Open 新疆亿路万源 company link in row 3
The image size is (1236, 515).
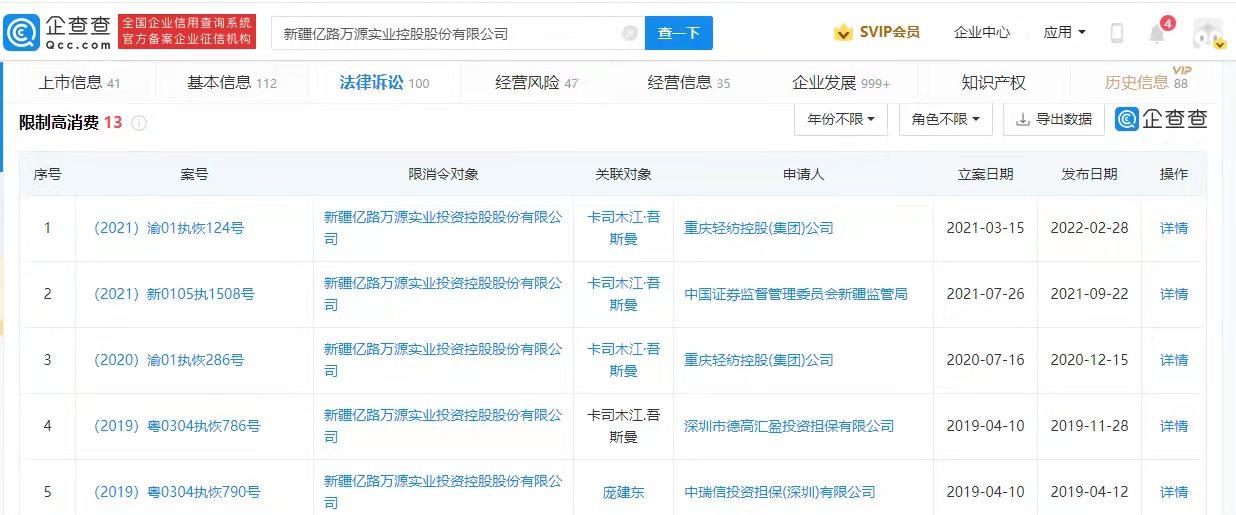point(443,360)
